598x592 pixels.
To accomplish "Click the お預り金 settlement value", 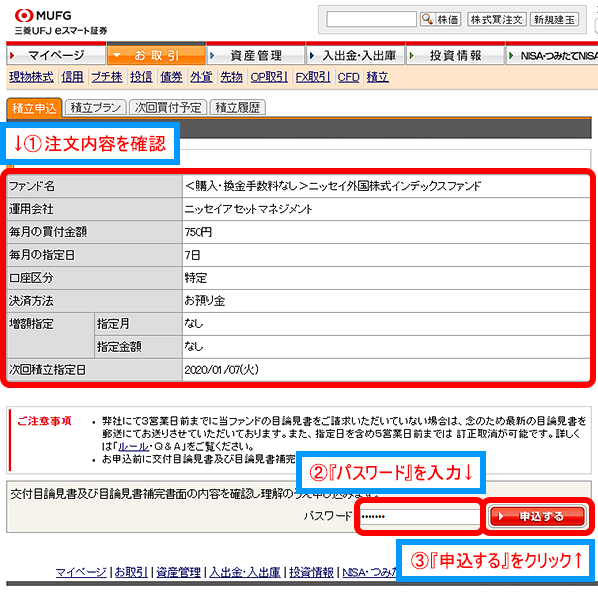I will [205, 301].
